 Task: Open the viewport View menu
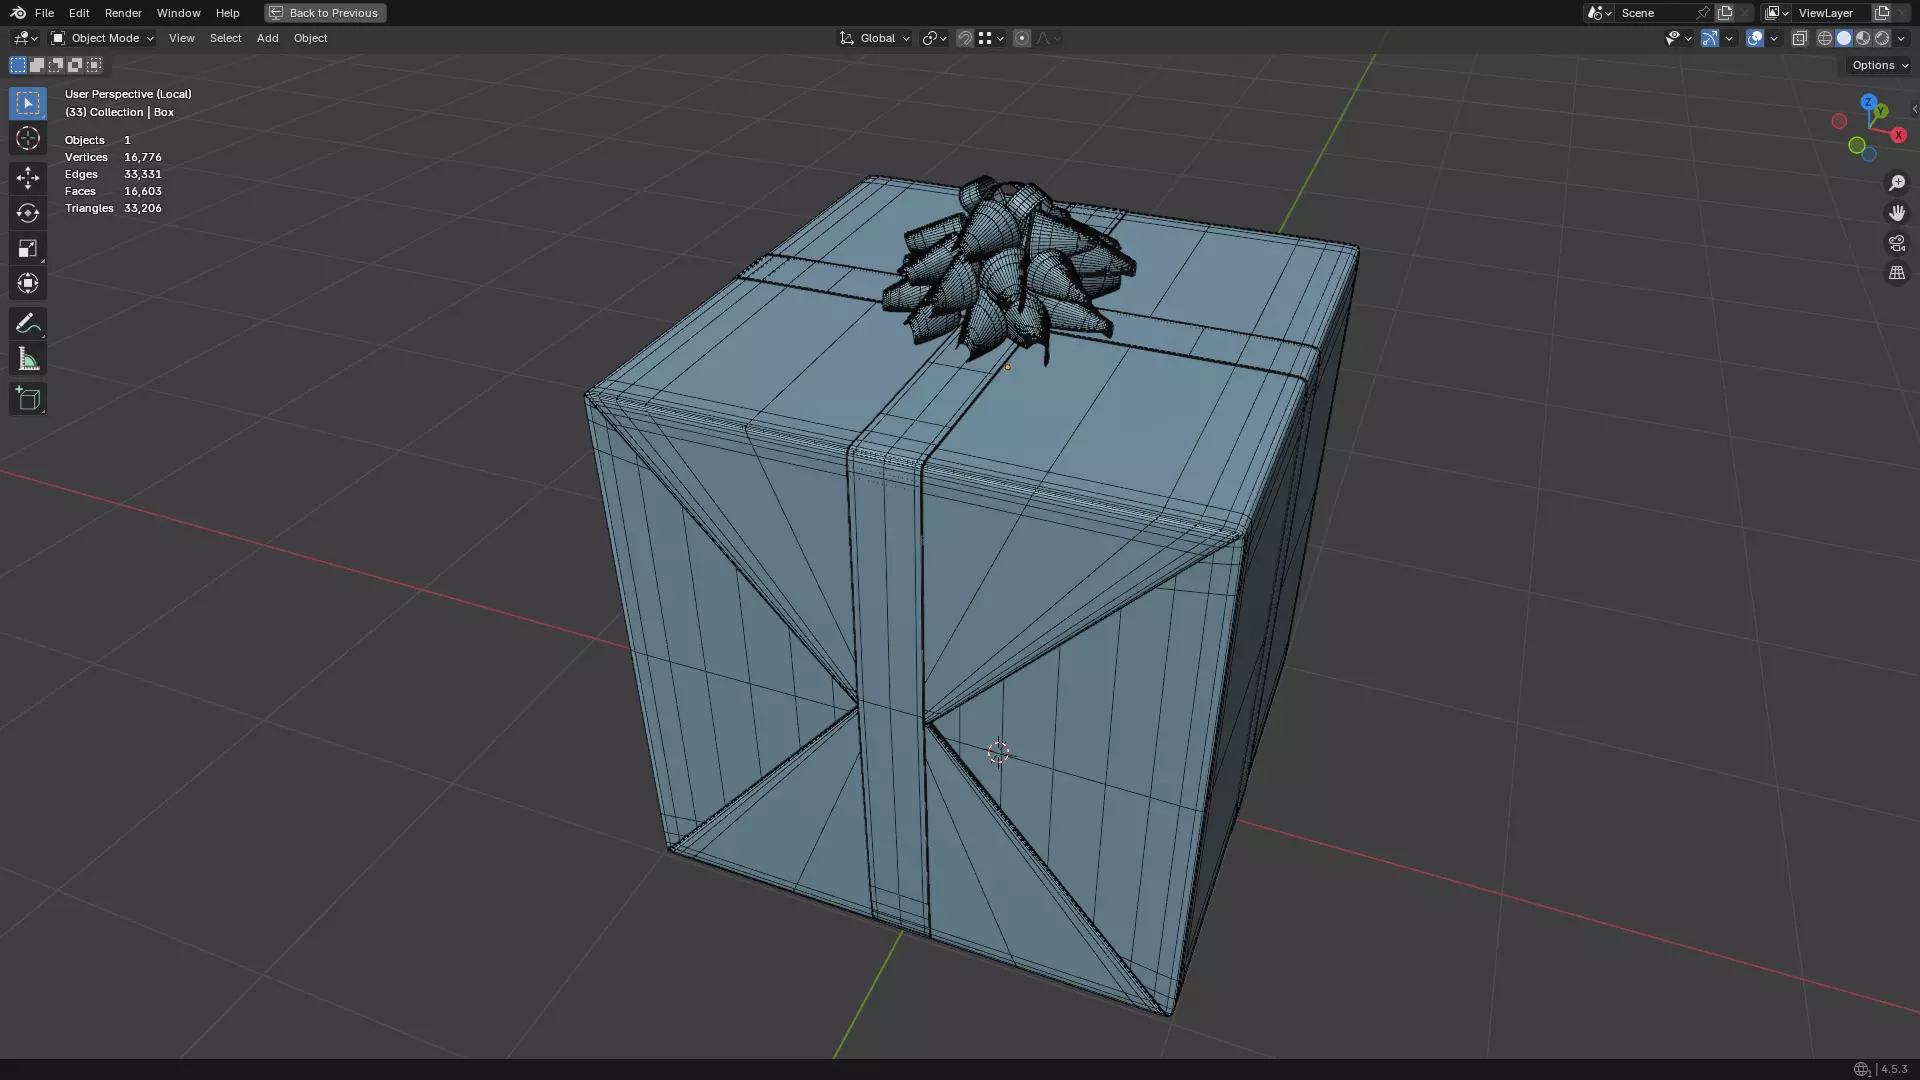point(181,38)
